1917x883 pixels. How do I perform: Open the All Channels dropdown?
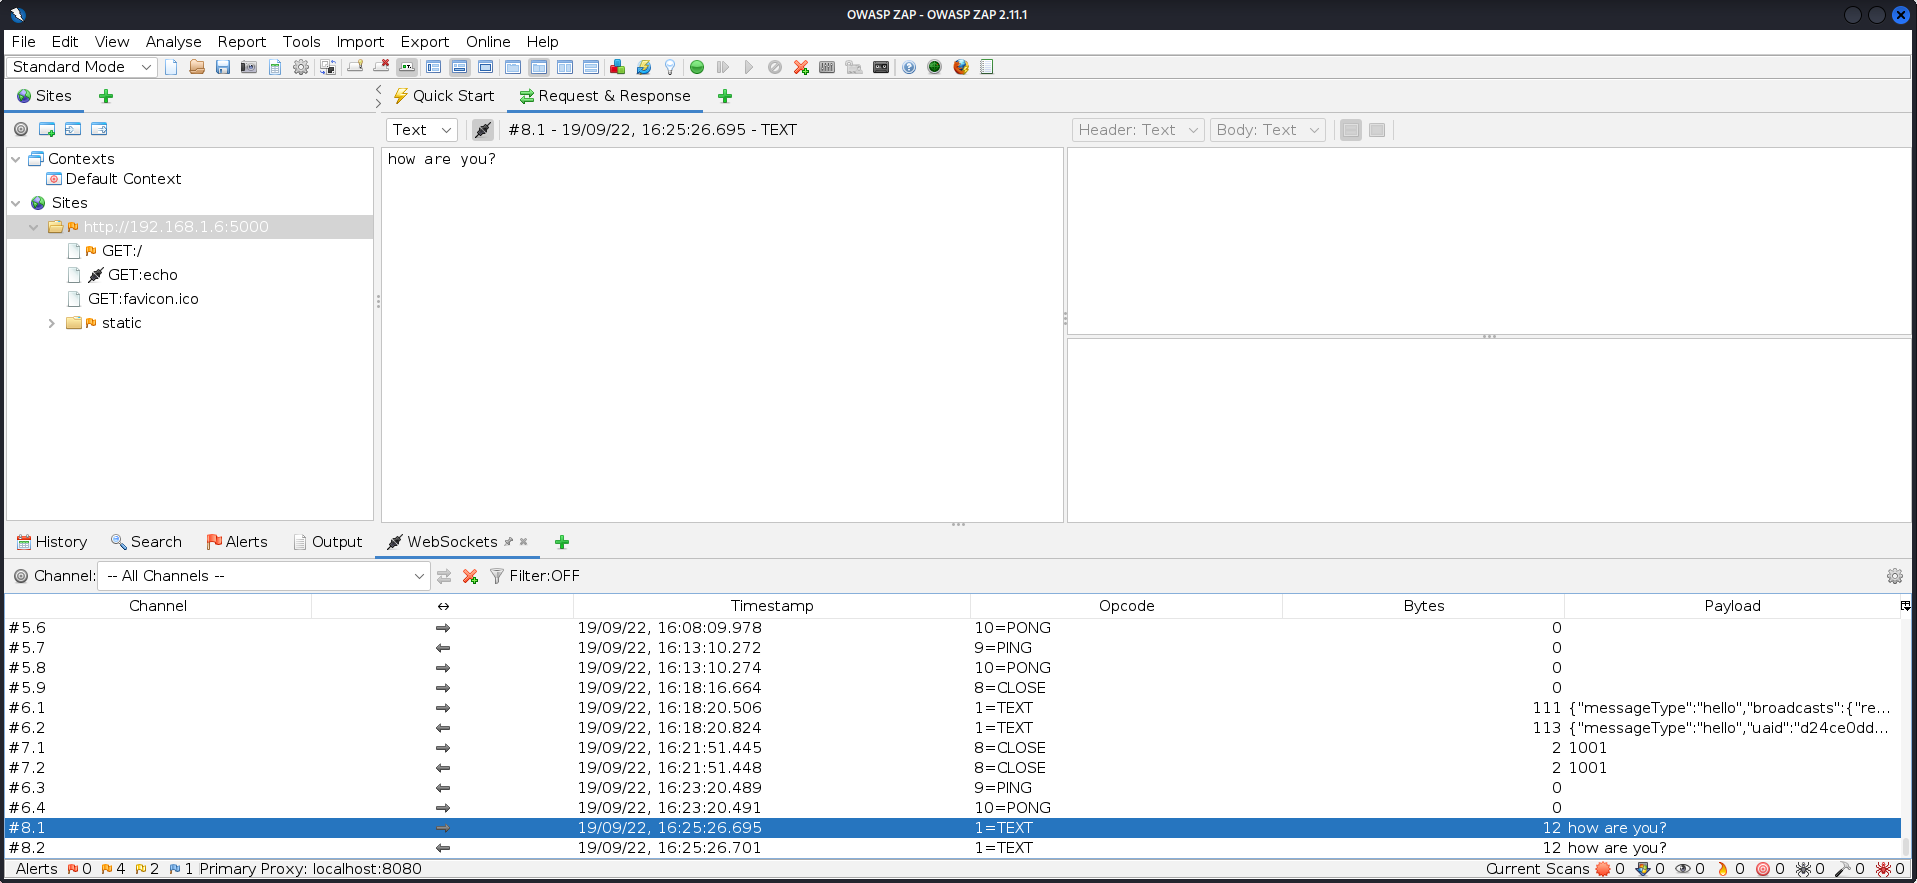pos(264,576)
